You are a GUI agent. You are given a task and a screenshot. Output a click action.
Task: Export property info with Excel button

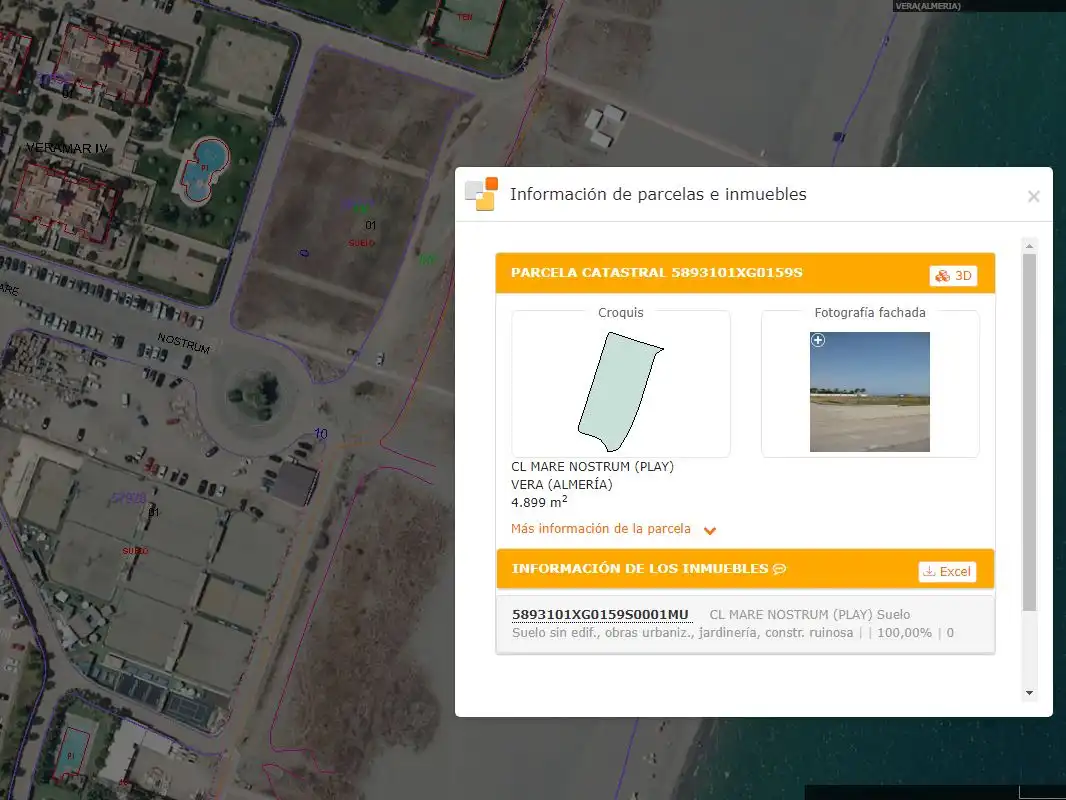click(947, 572)
